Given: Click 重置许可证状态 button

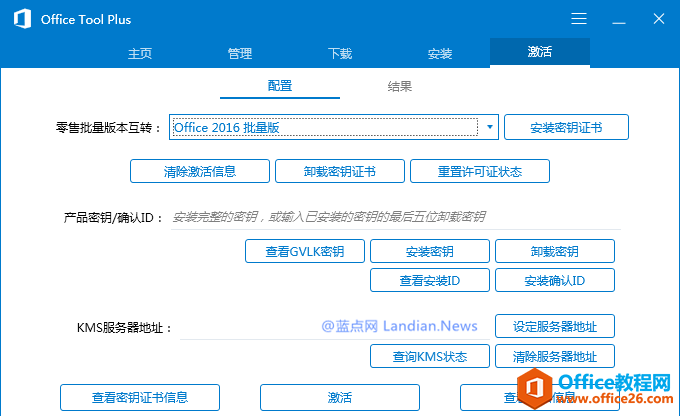Looking at the screenshot, I should click(480, 171).
